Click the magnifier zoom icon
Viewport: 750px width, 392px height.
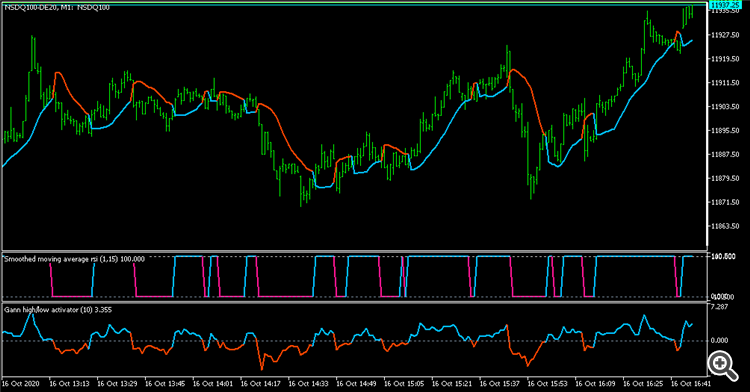(x=722, y=366)
